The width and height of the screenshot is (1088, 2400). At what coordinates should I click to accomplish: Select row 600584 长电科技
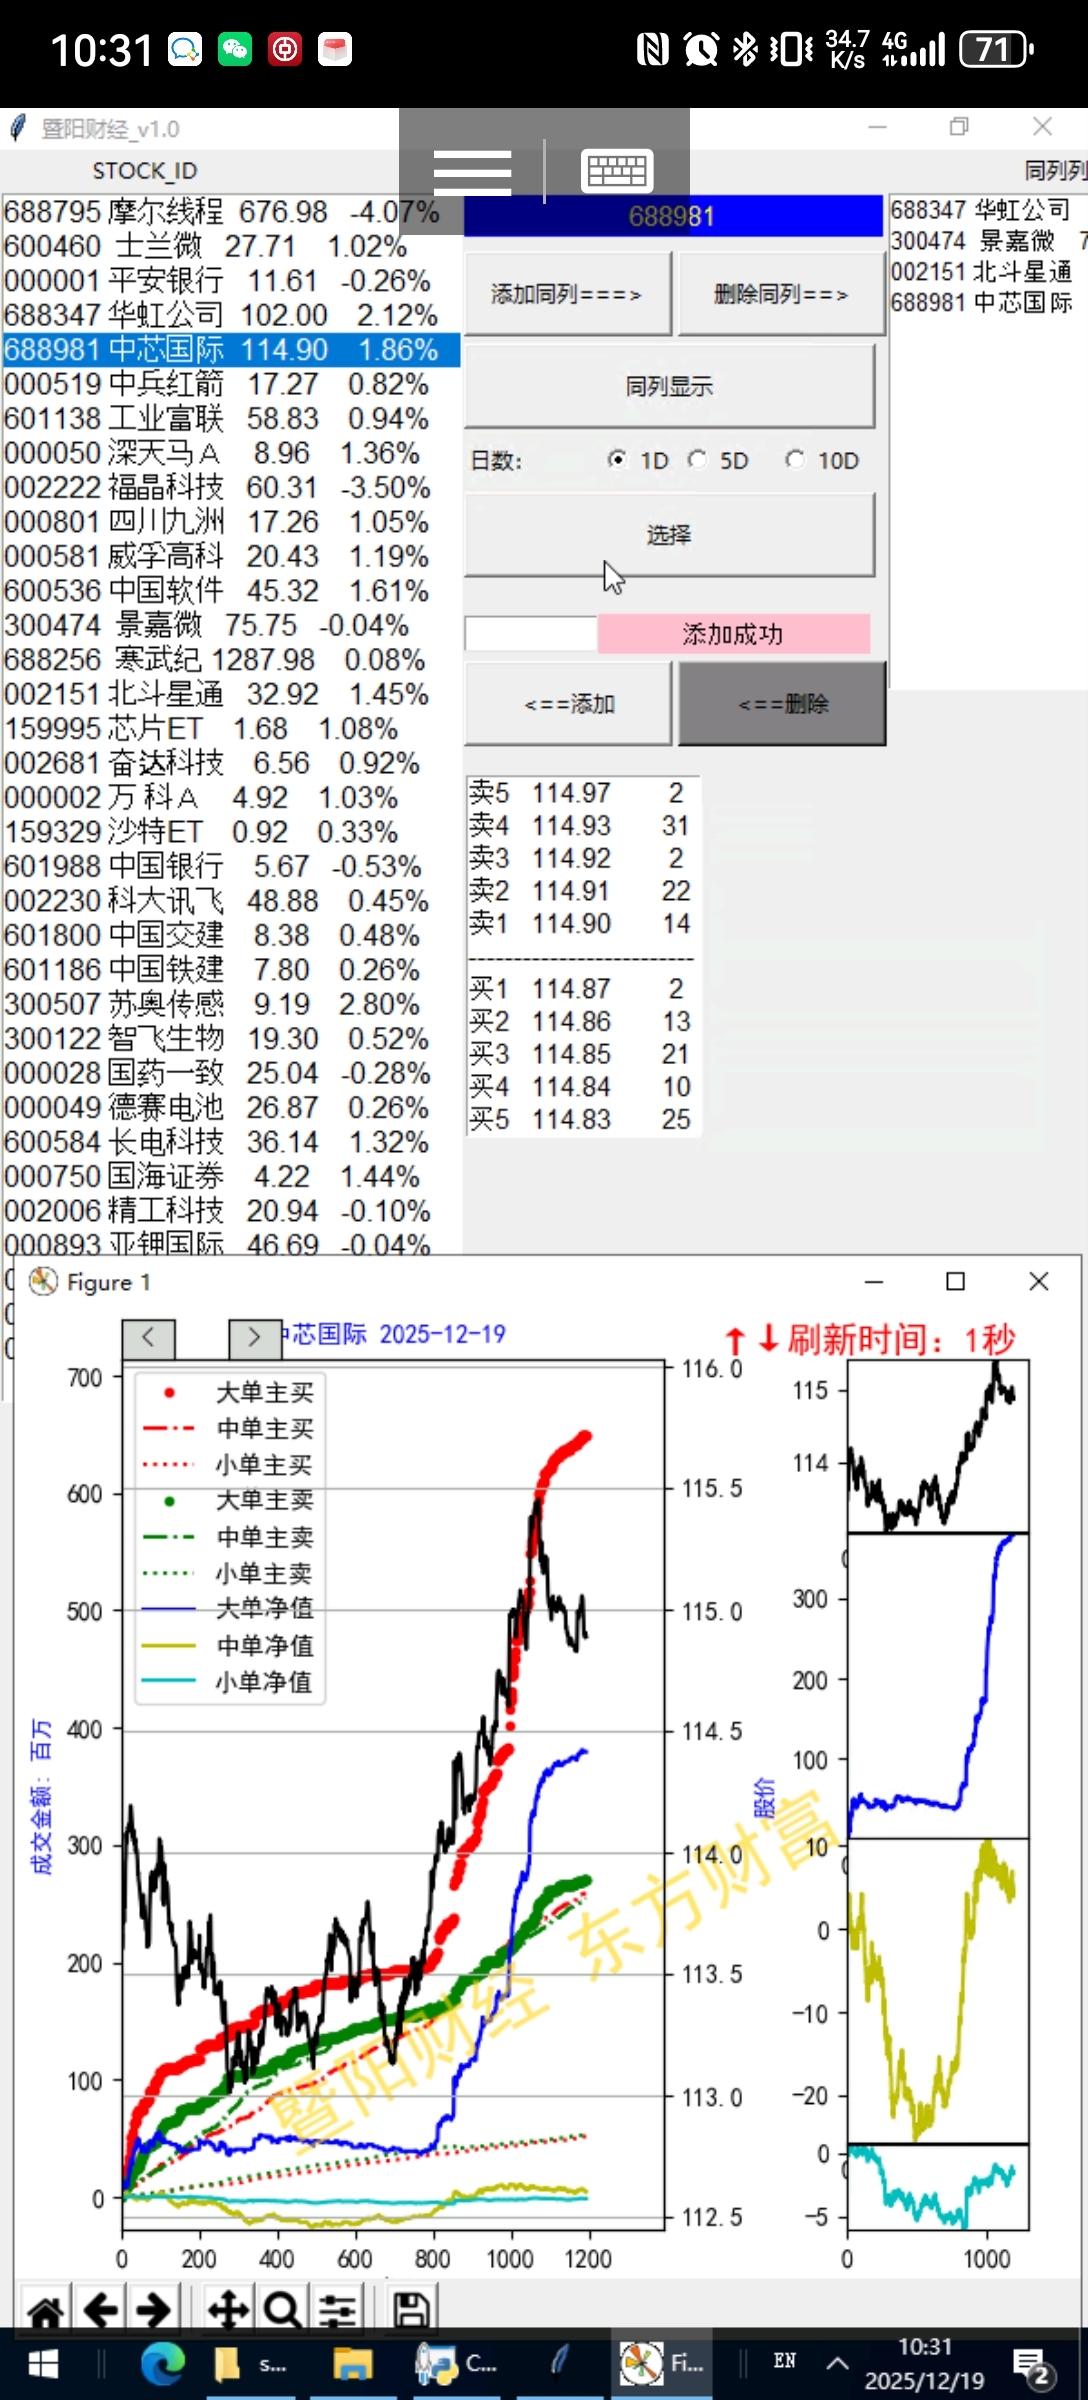[230, 1142]
